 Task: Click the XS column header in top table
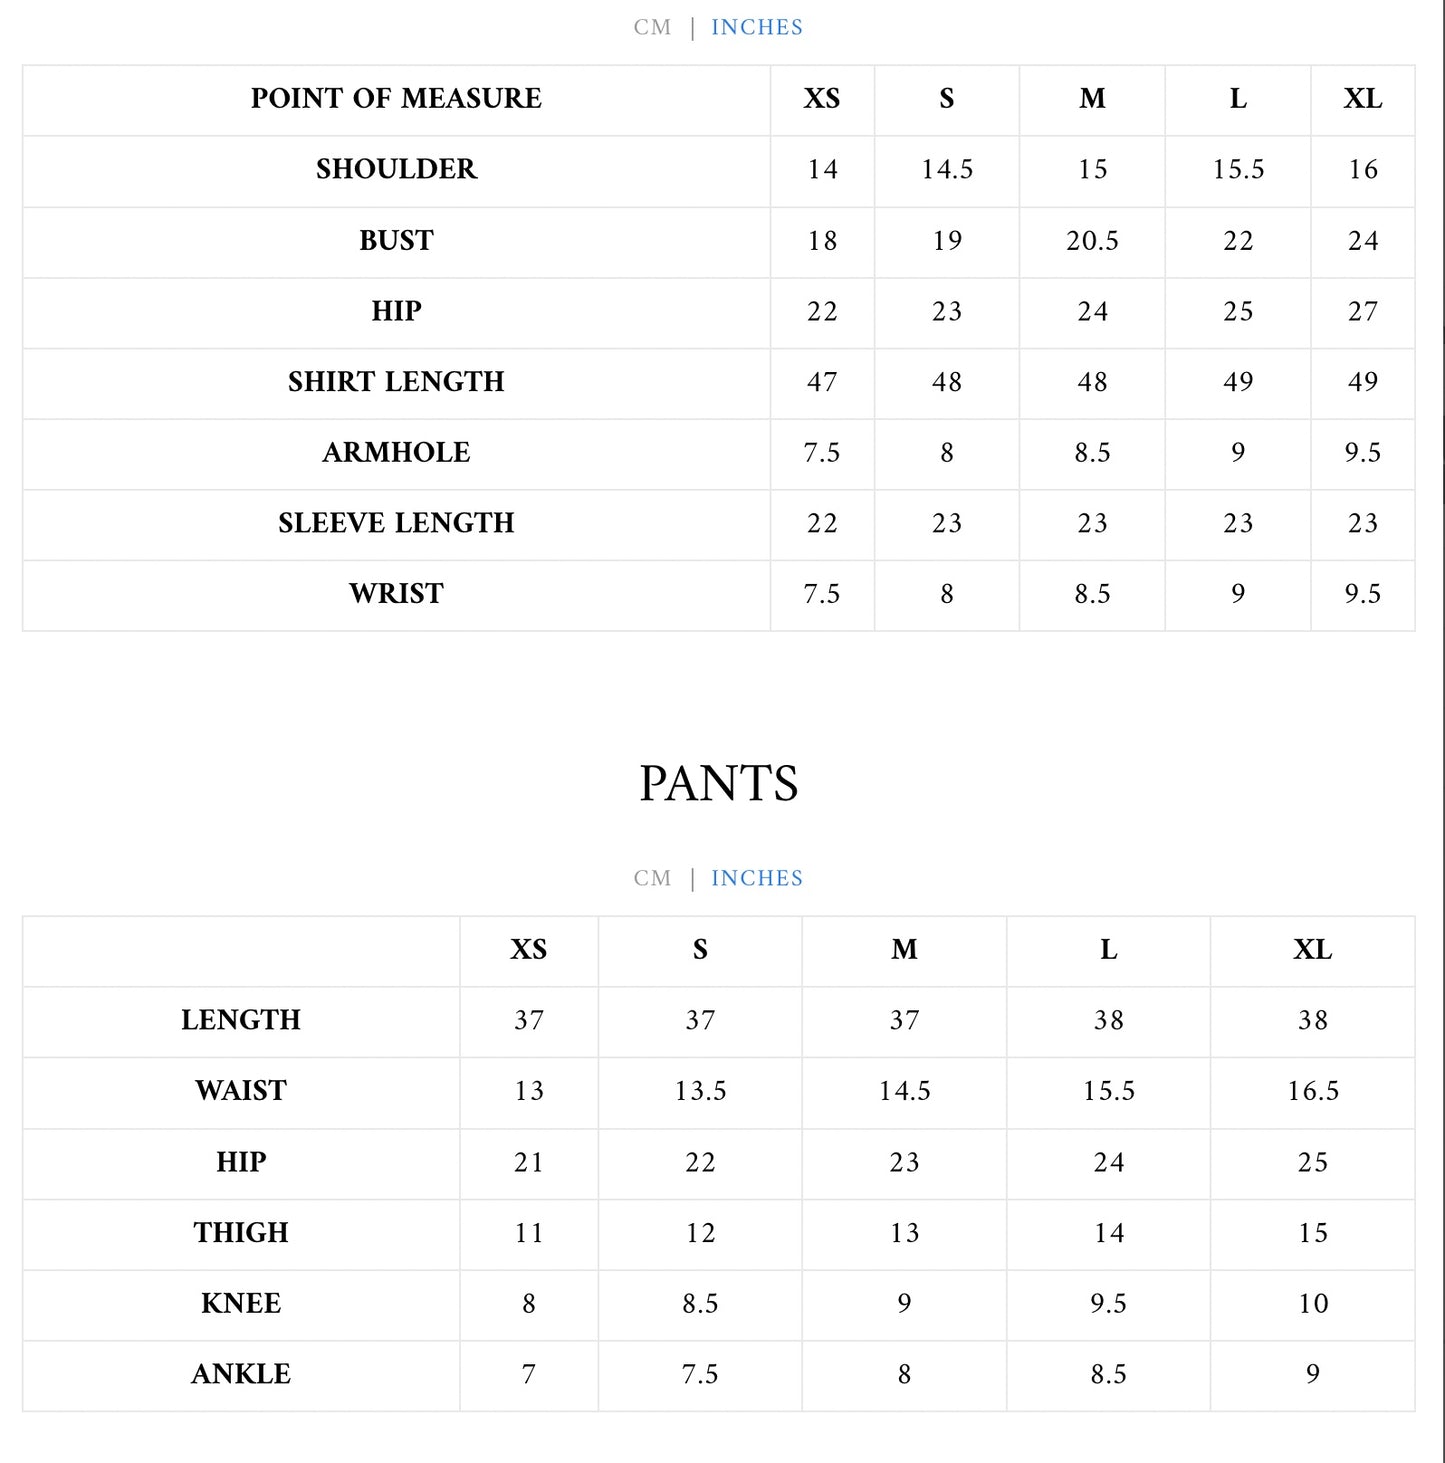pyautogui.click(x=822, y=98)
